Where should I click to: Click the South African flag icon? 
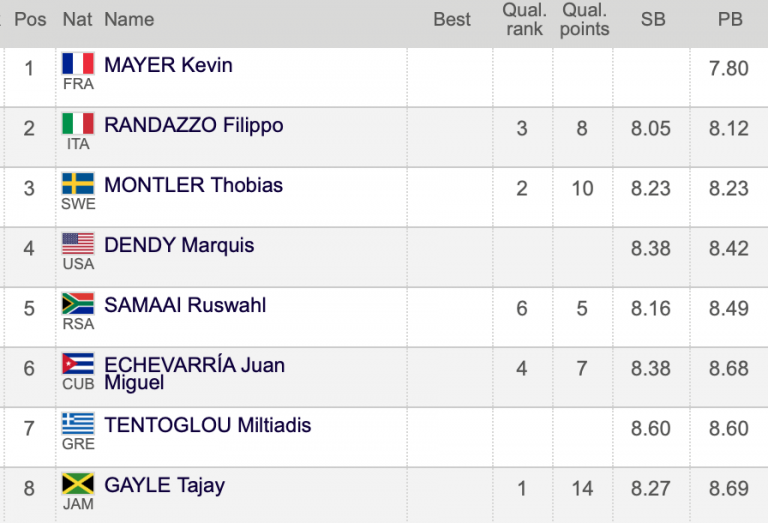(78, 304)
